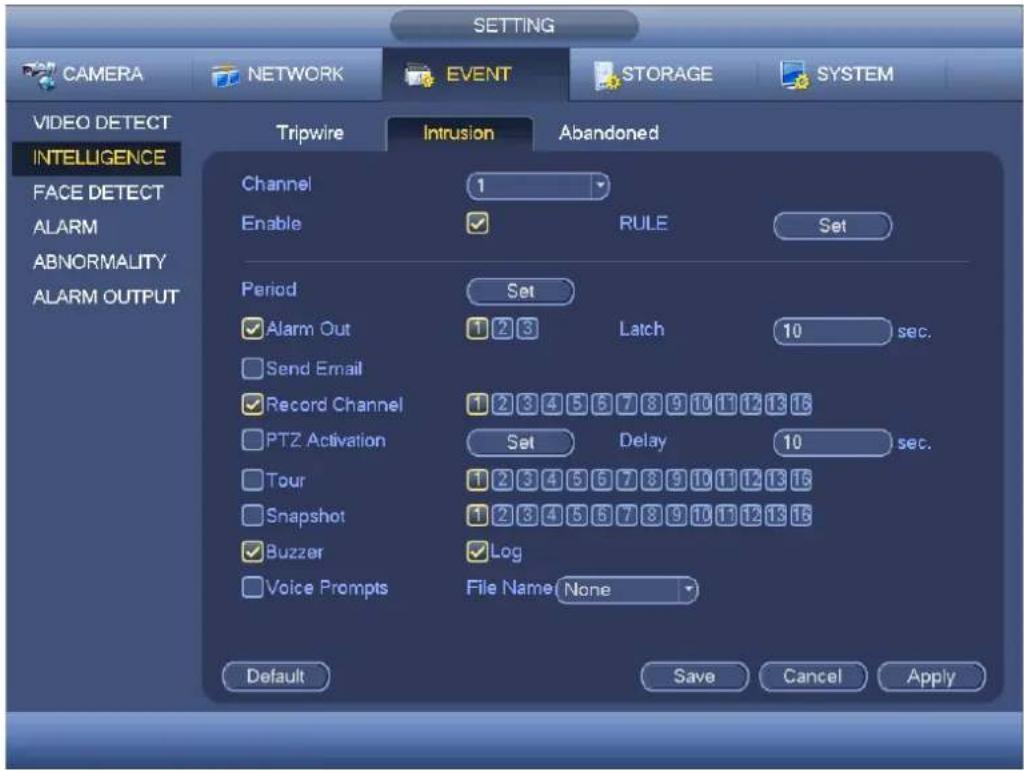Toggle Record Channel number 12
The height and width of the screenshot is (770, 1024).
pyautogui.click(x=751, y=404)
